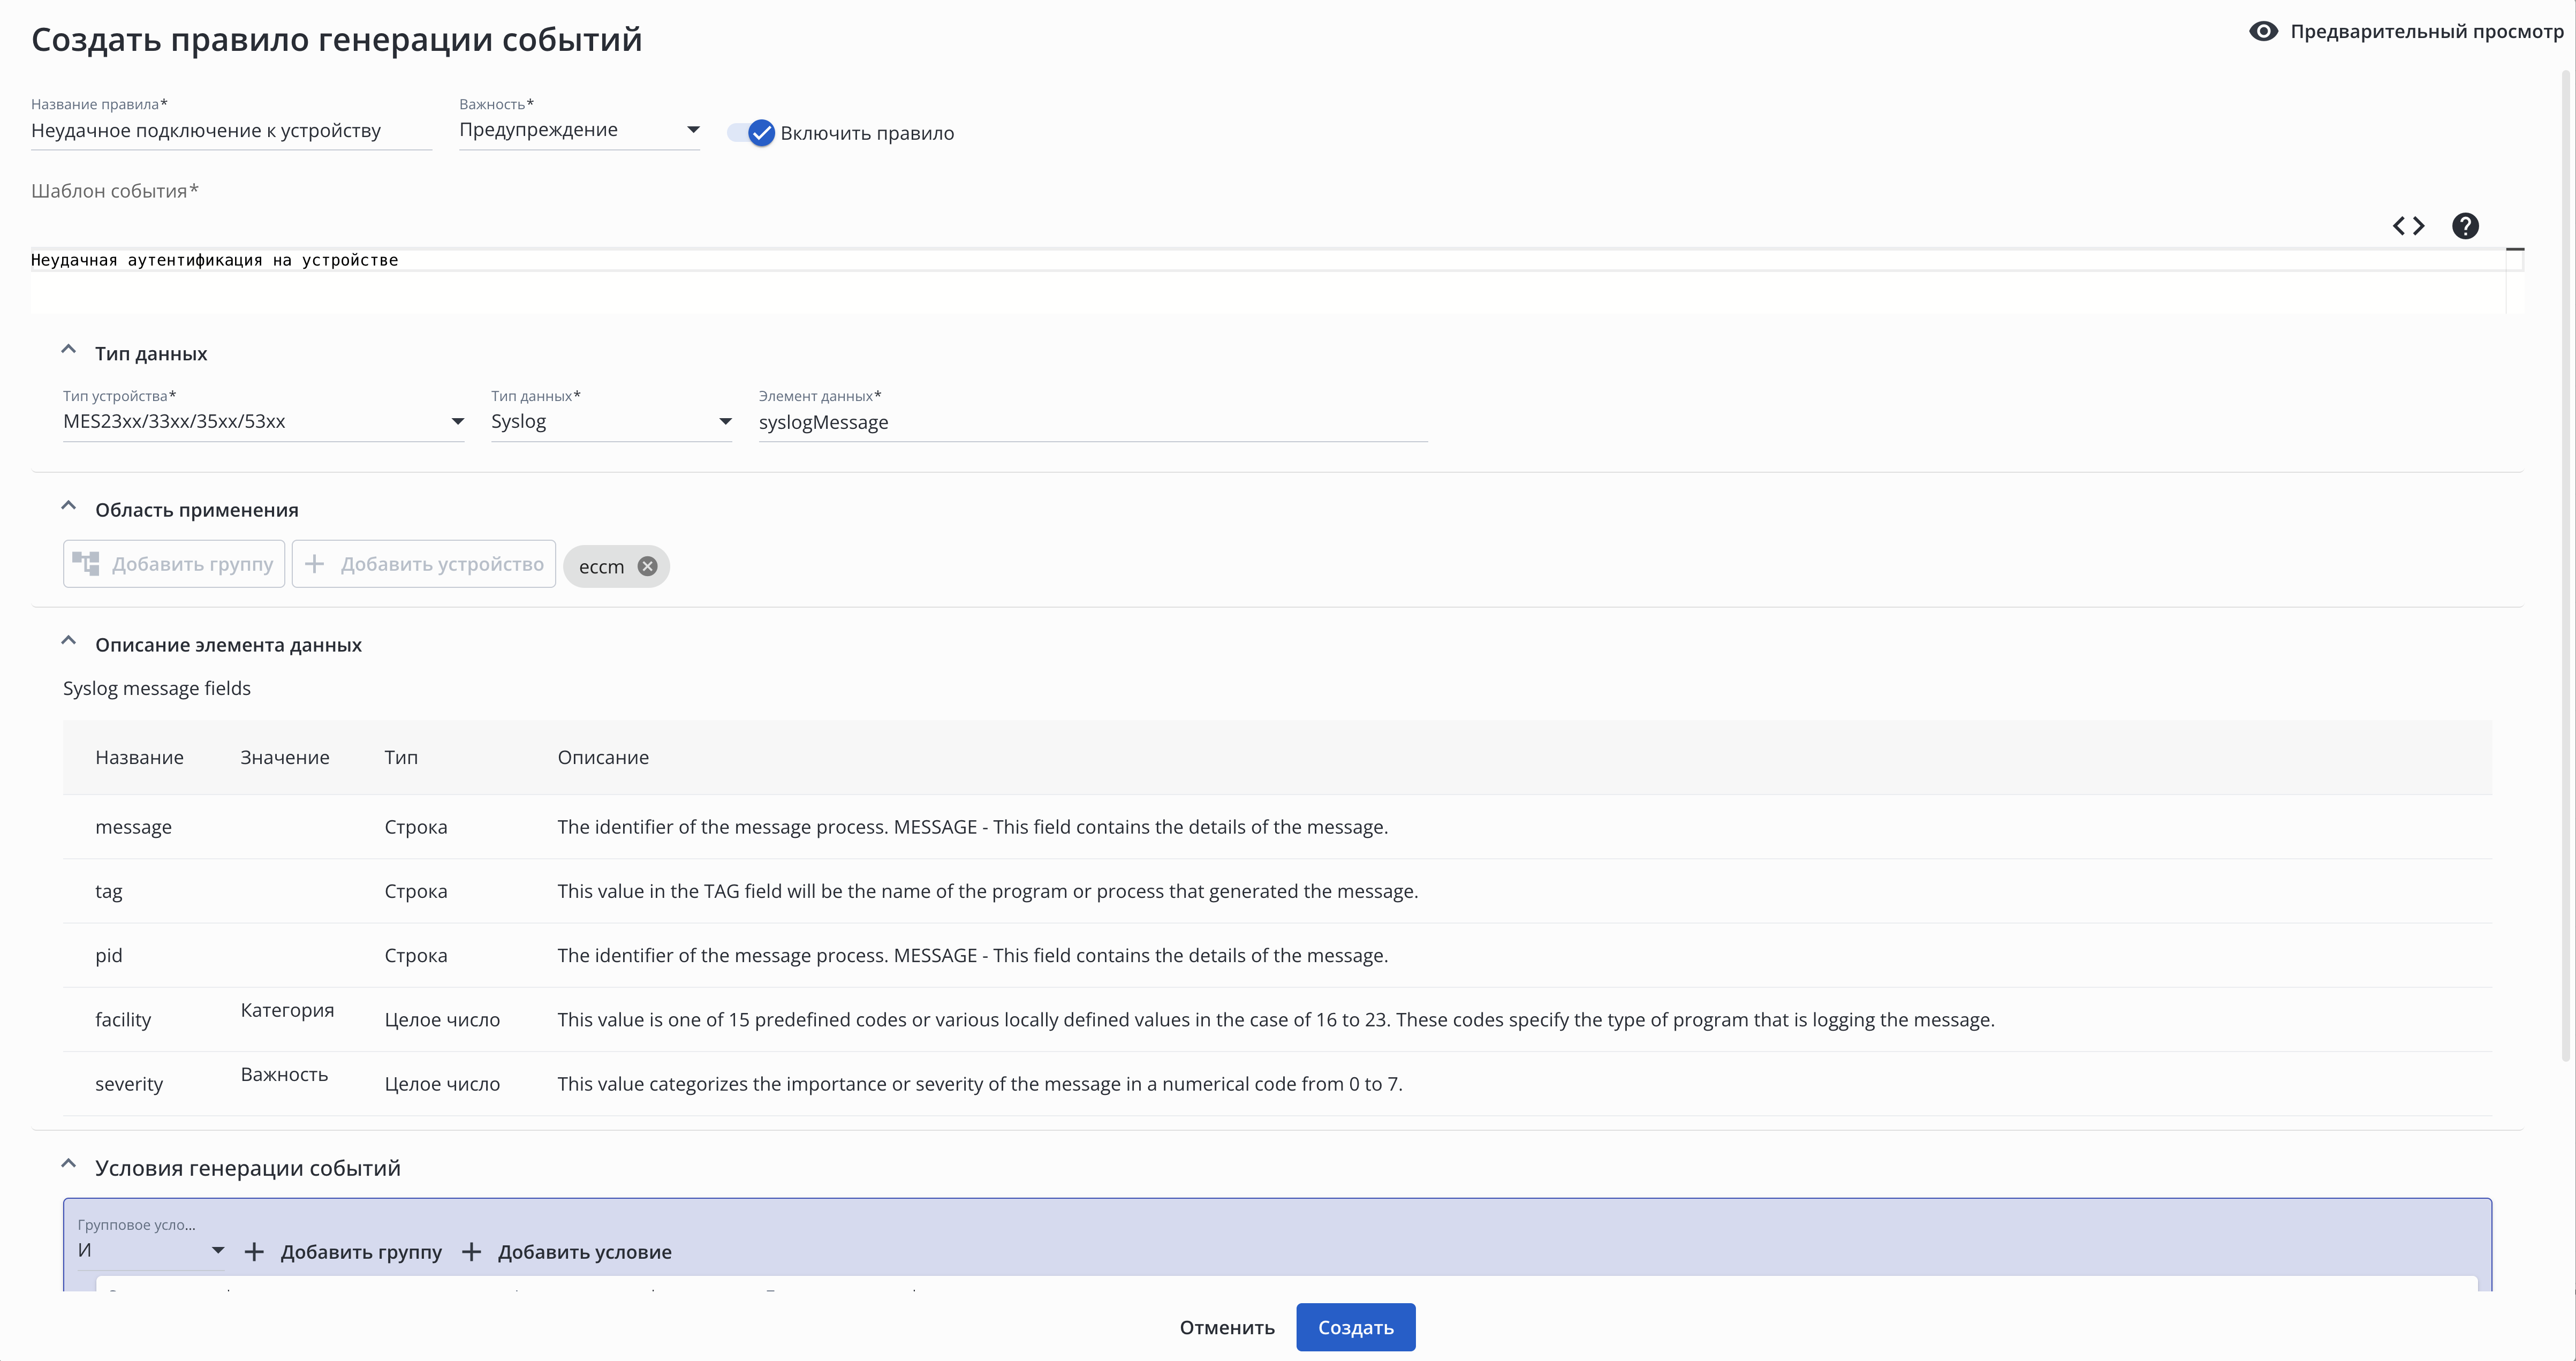Screen dimensions: 2576x1361
Task: Collapse Описание элемента данных section
Action: click(x=69, y=641)
